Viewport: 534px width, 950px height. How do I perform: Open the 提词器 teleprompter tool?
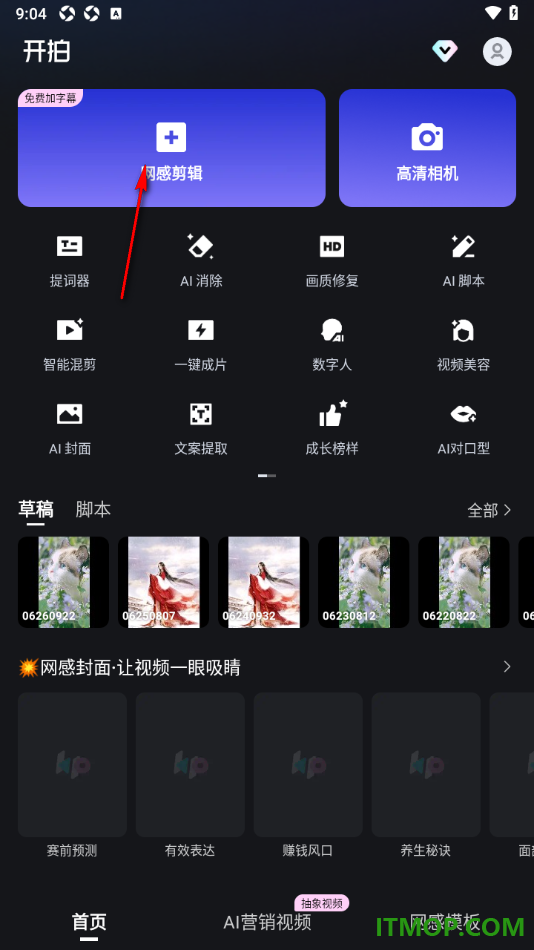pos(70,261)
